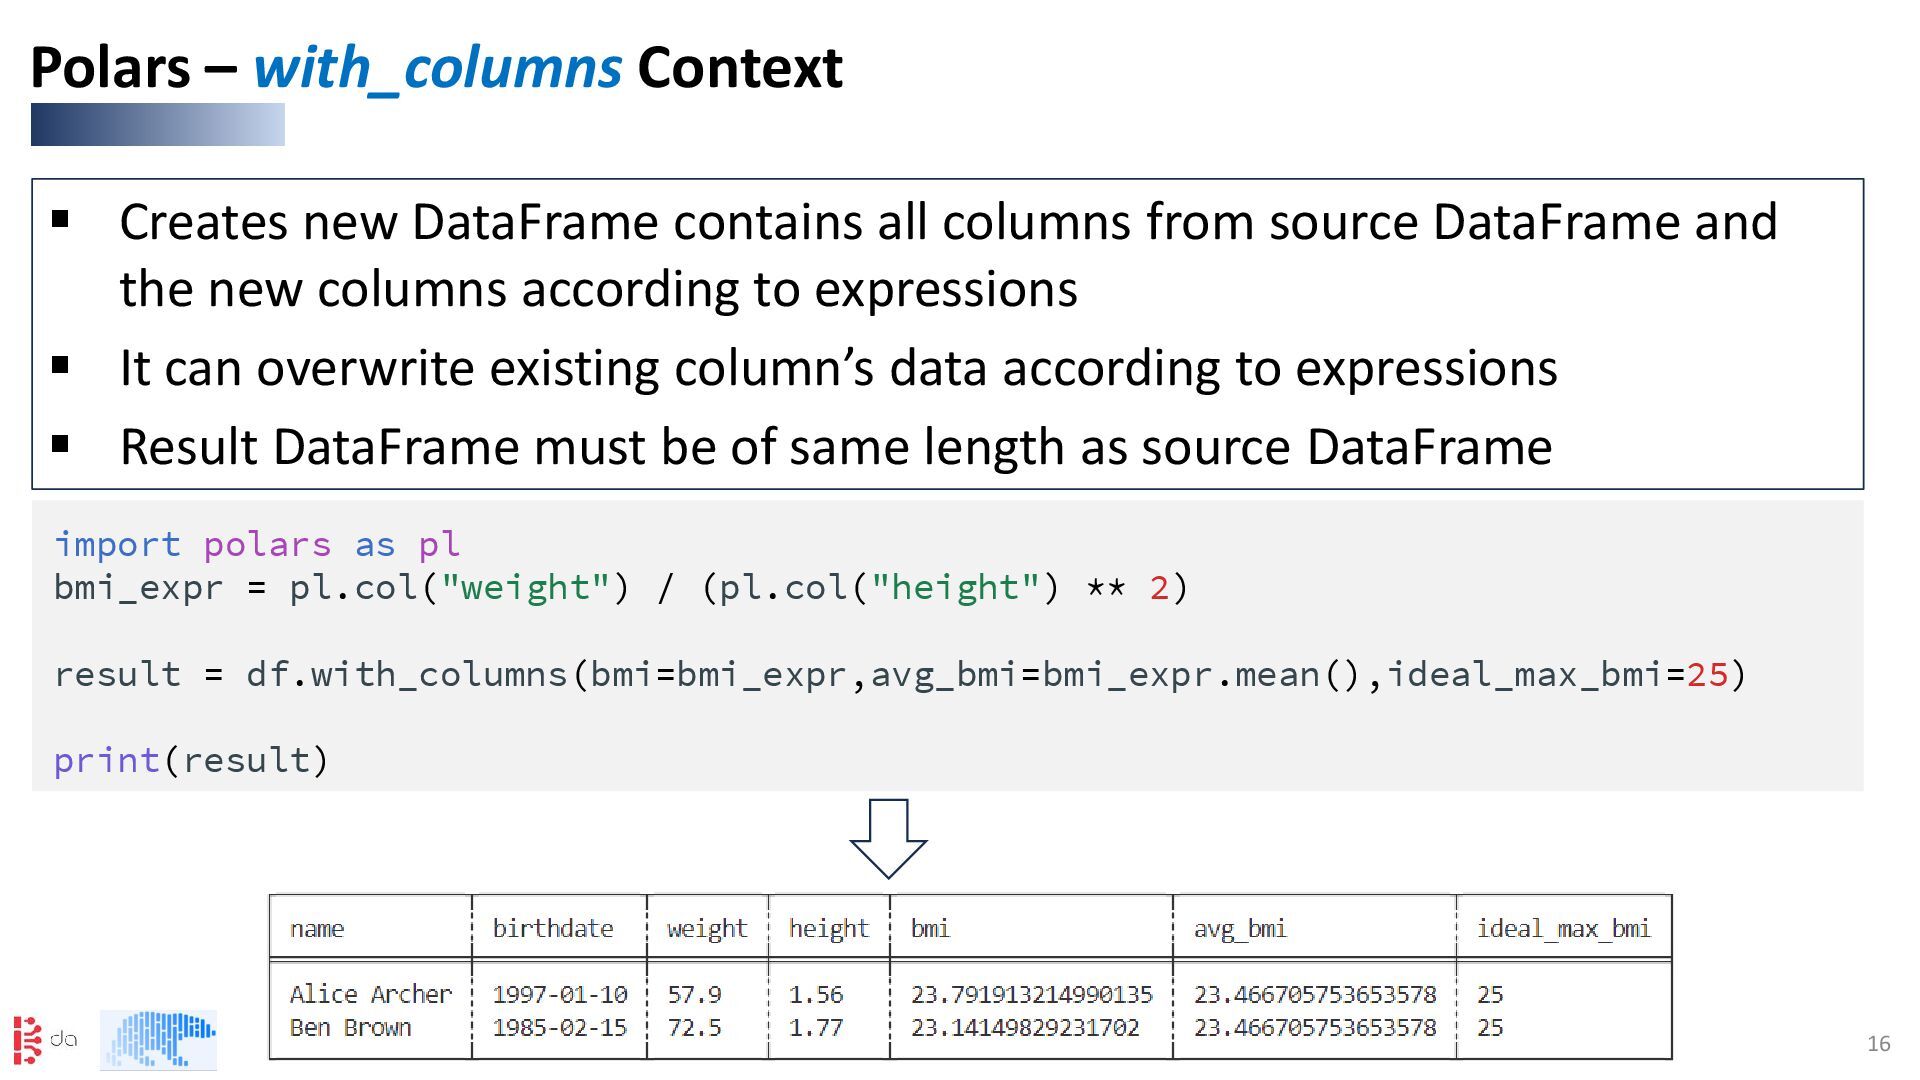Click the bmi_expr assignment code line
1920x1080 pixels.
pyautogui.click(x=620, y=588)
